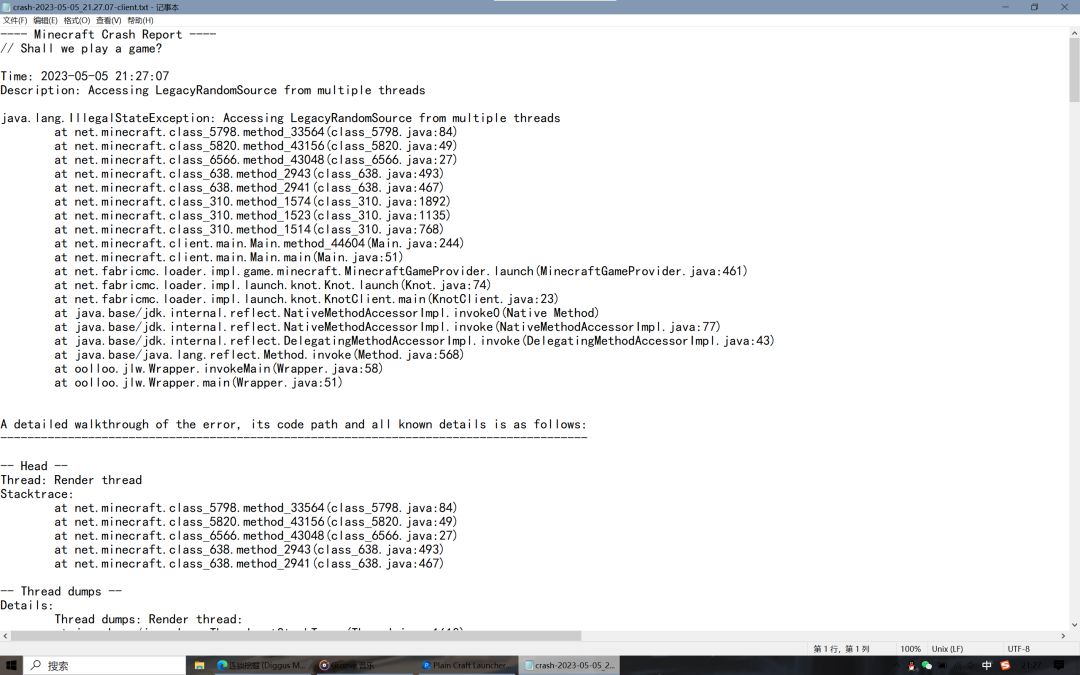The image size is (1080, 675).
Task: Click the class_310.method_1574 stack line
Action: [x=252, y=202]
